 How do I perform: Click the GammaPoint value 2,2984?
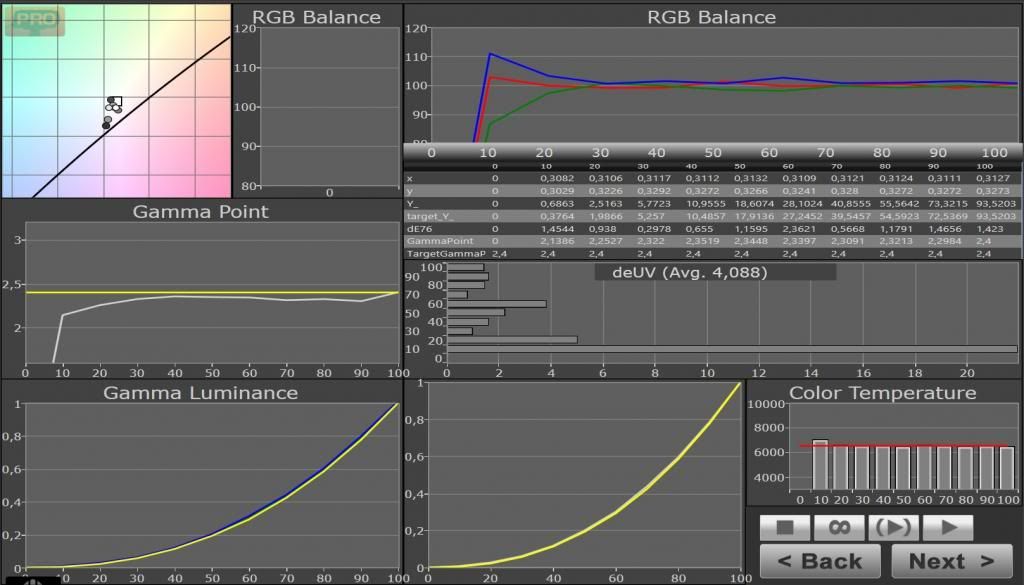944,241
